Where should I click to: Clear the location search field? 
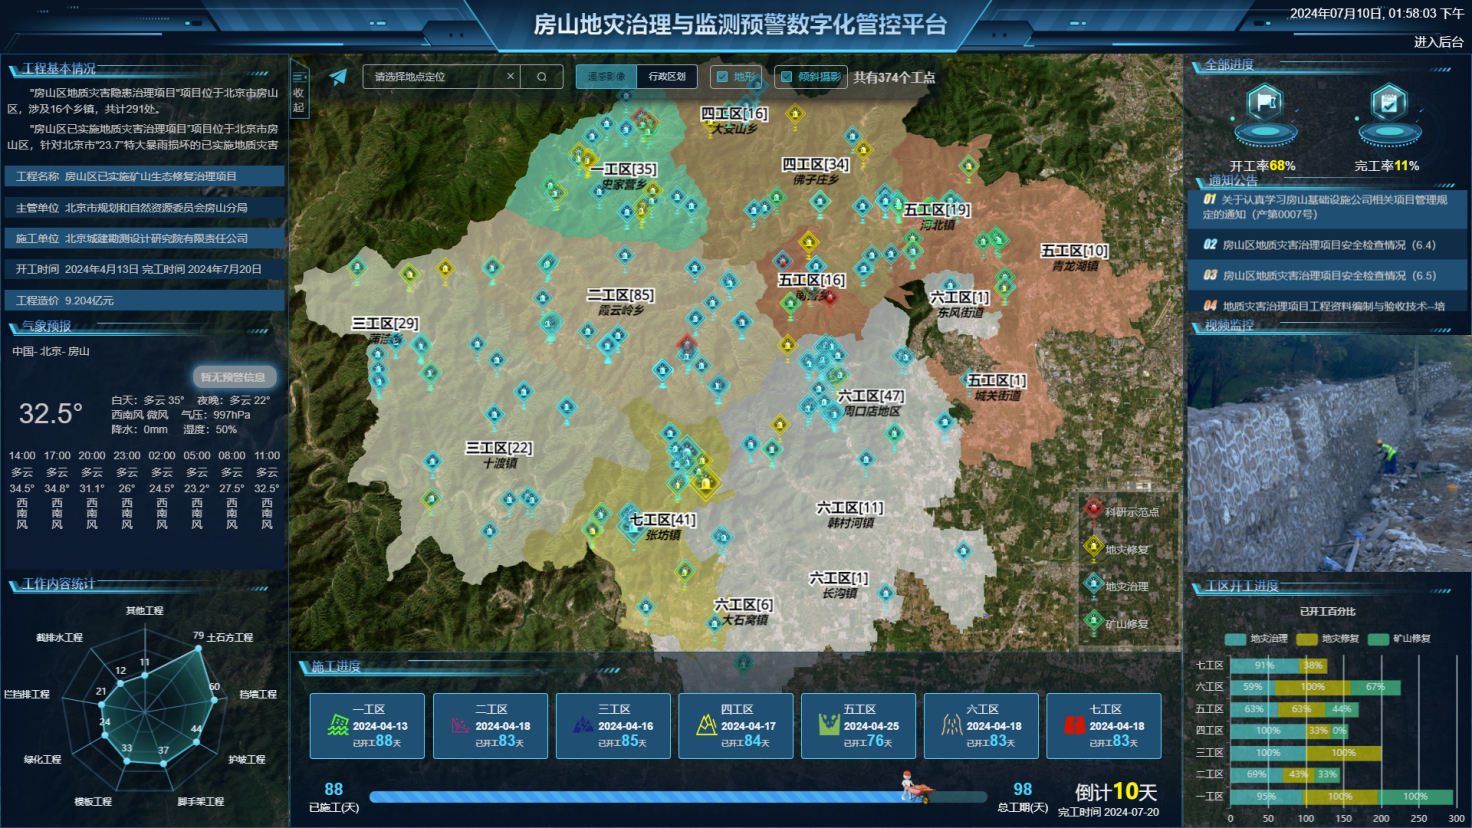pyautogui.click(x=510, y=77)
